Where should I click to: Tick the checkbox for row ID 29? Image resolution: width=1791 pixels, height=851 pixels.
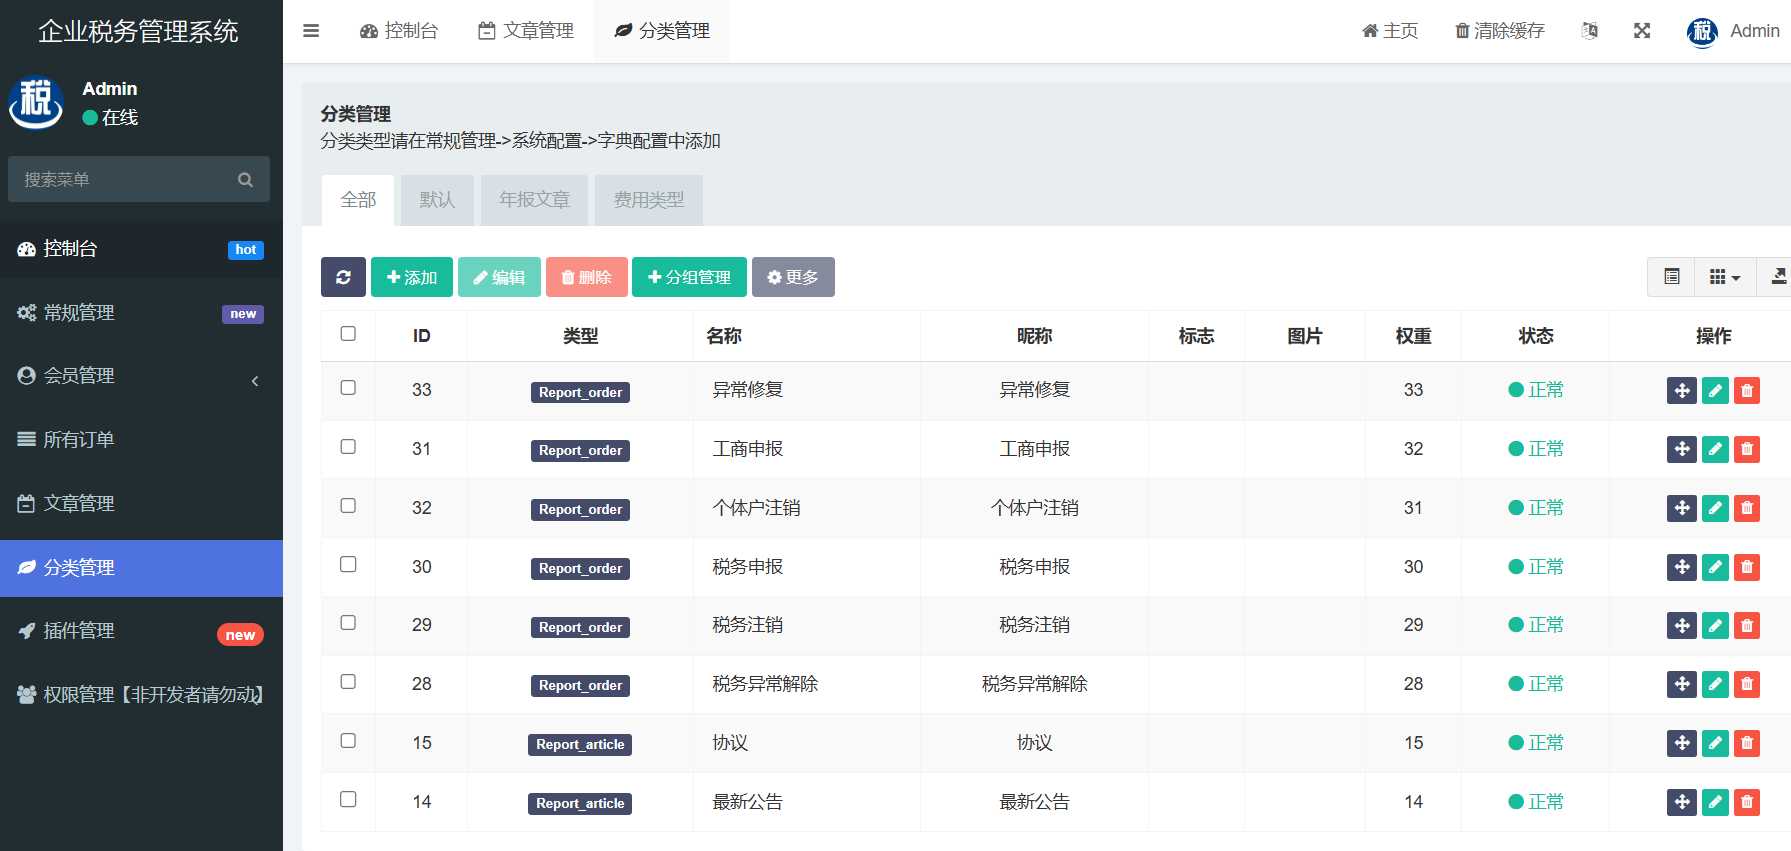[348, 623]
